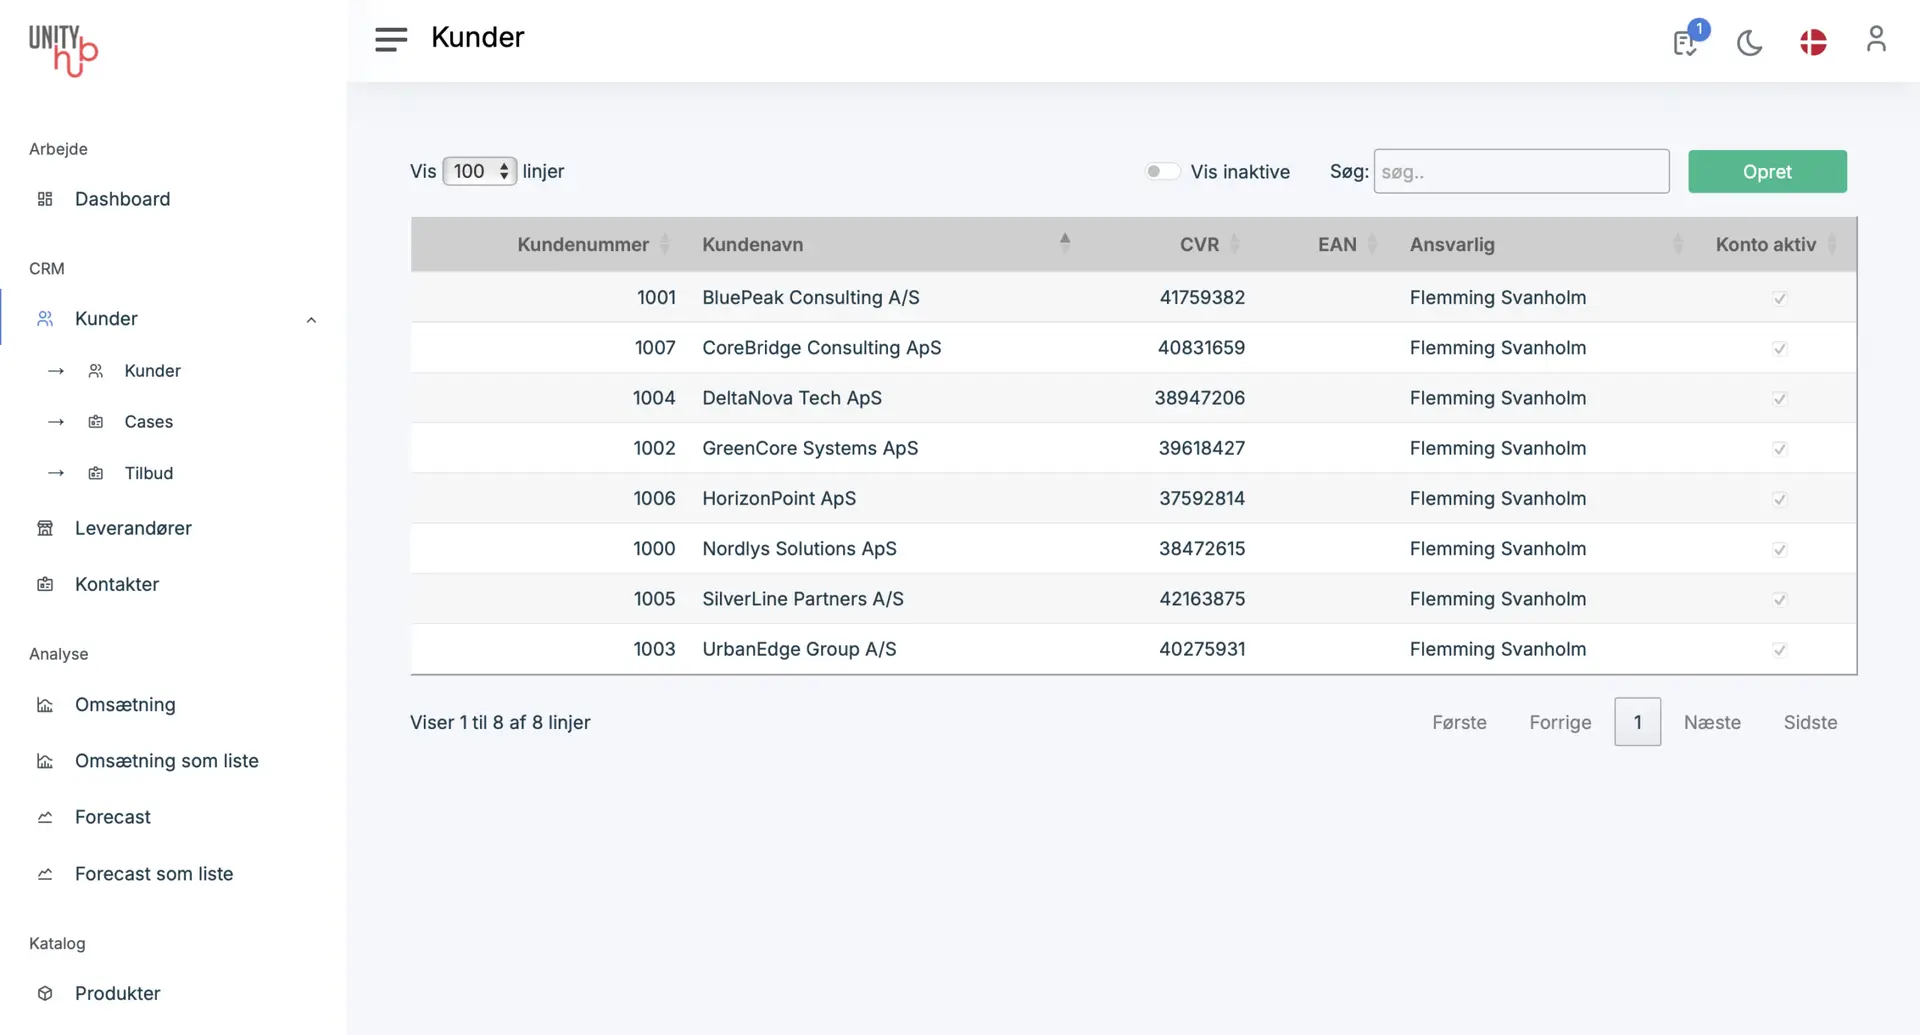The height and width of the screenshot is (1035, 1920).
Task: Click the Næste pagination link
Action: tap(1711, 722)
